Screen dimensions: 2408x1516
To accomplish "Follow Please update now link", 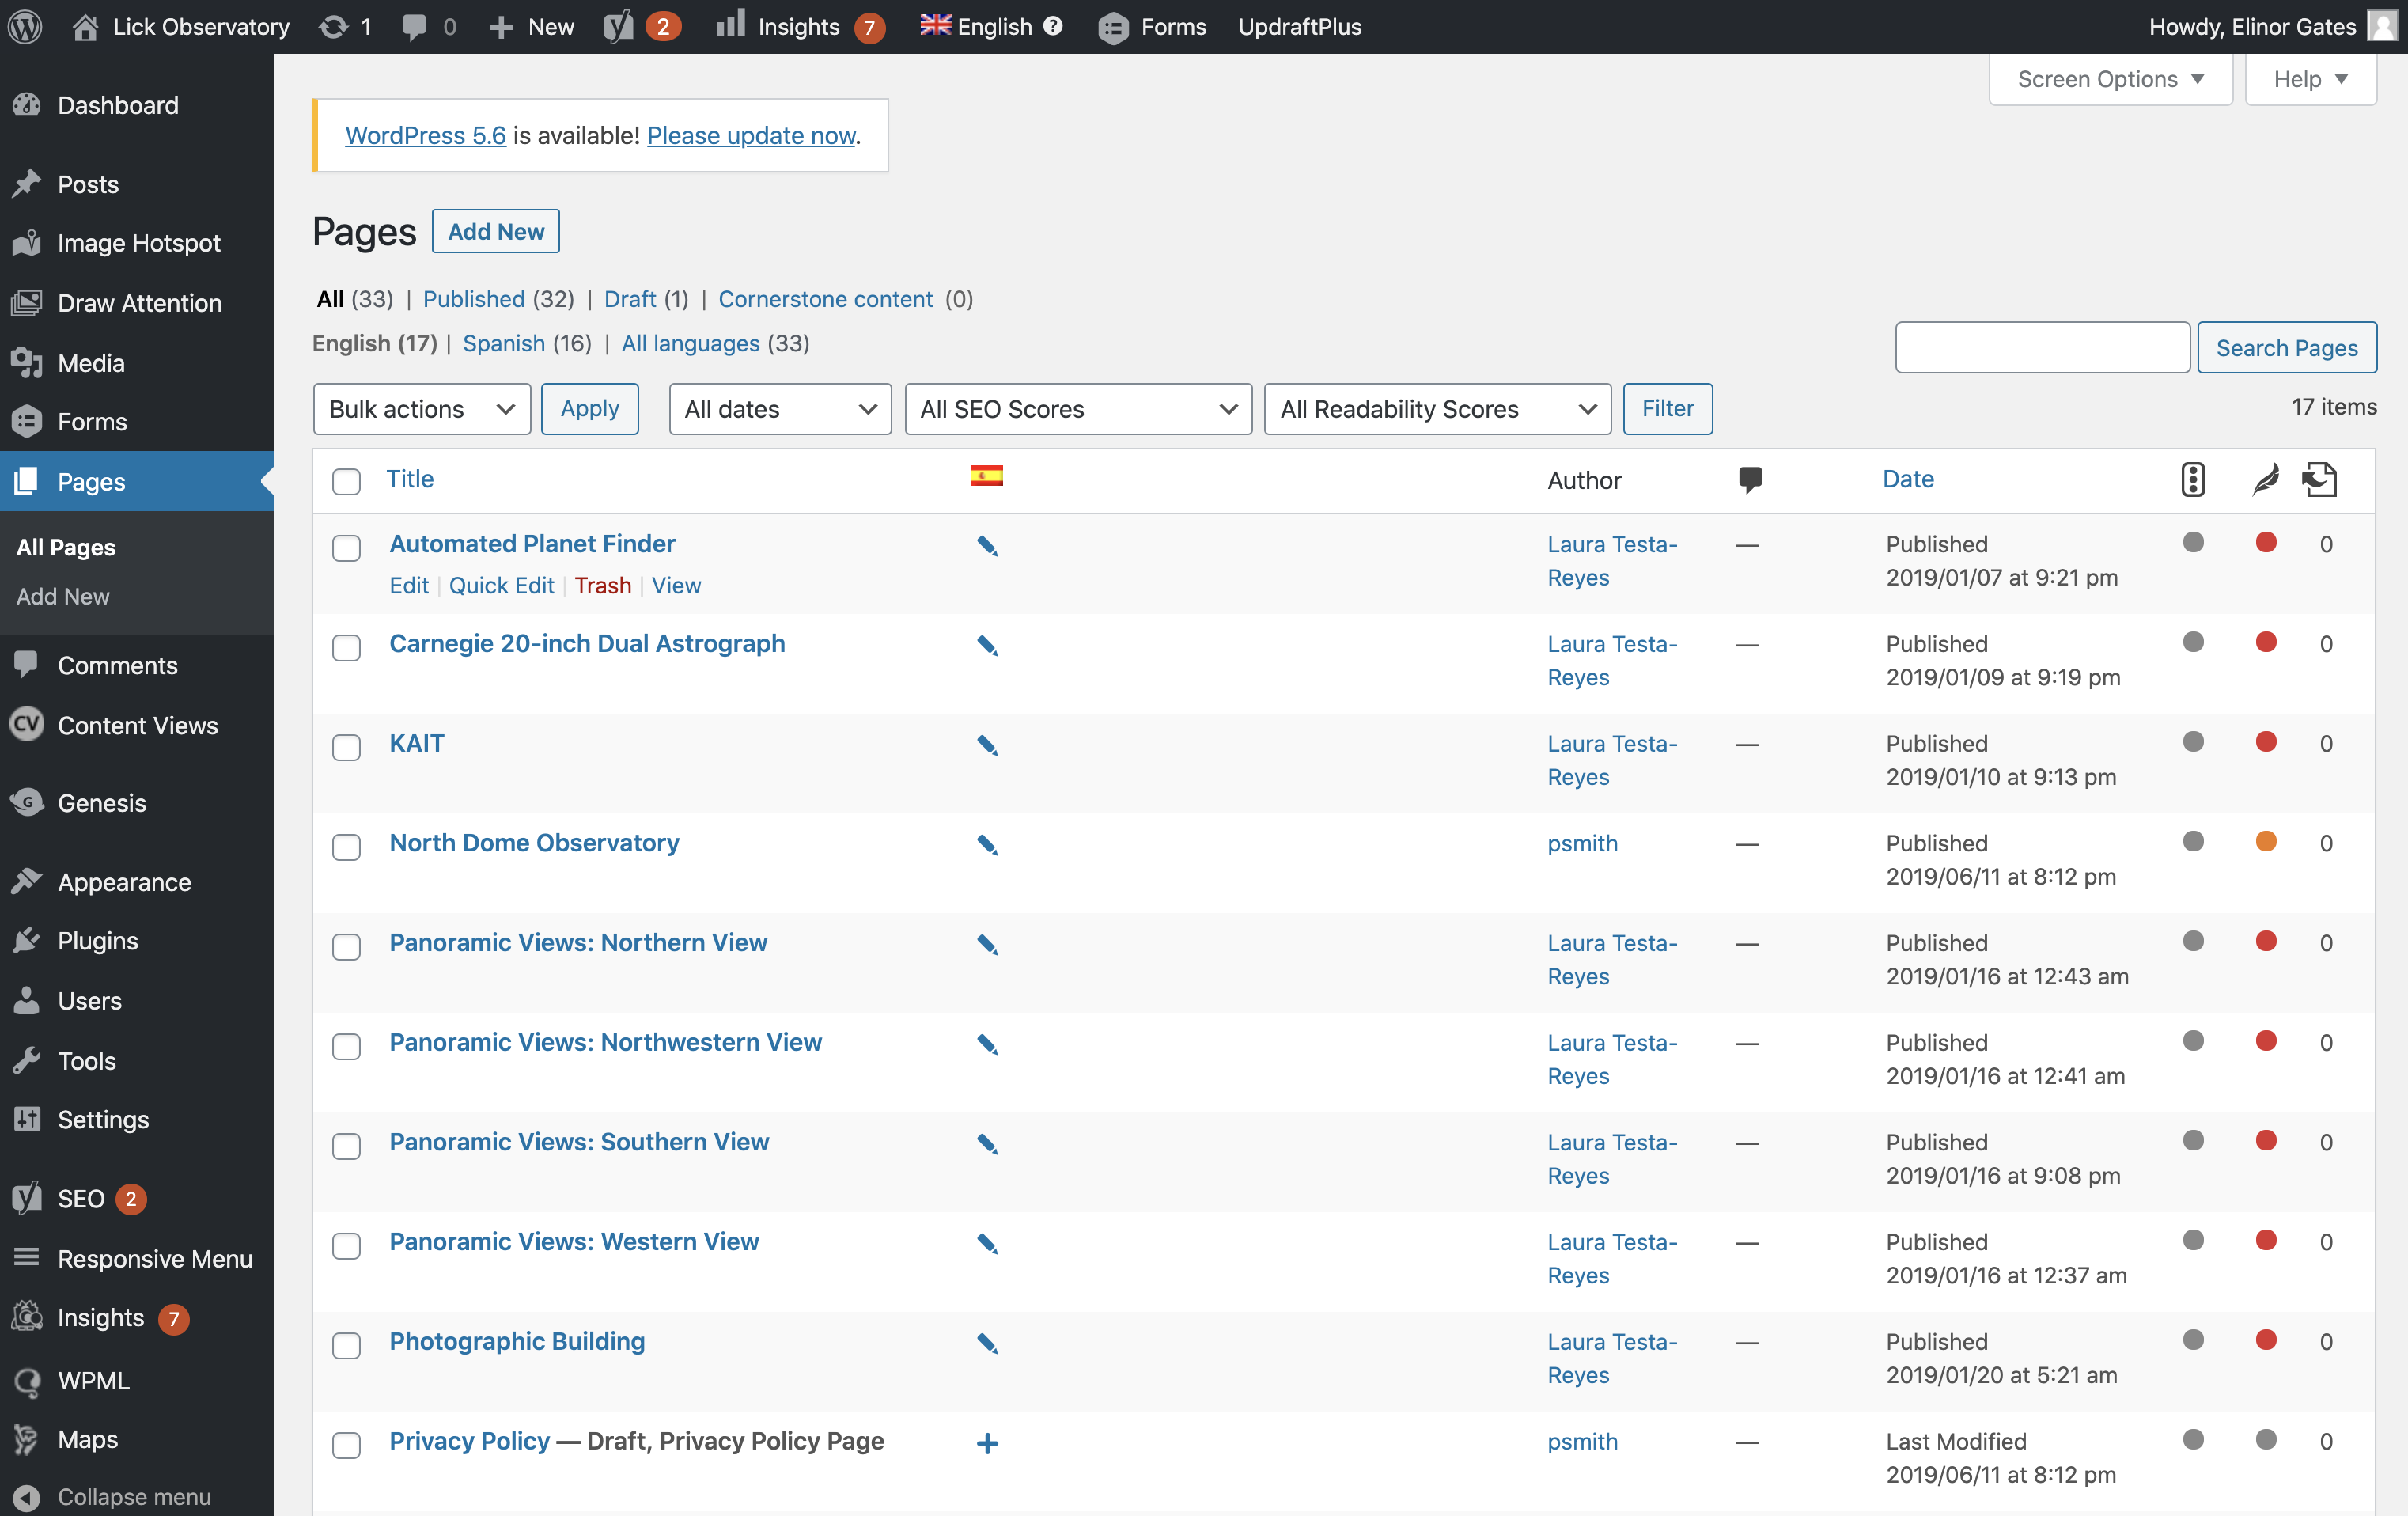I will click(x=751, y=135).
